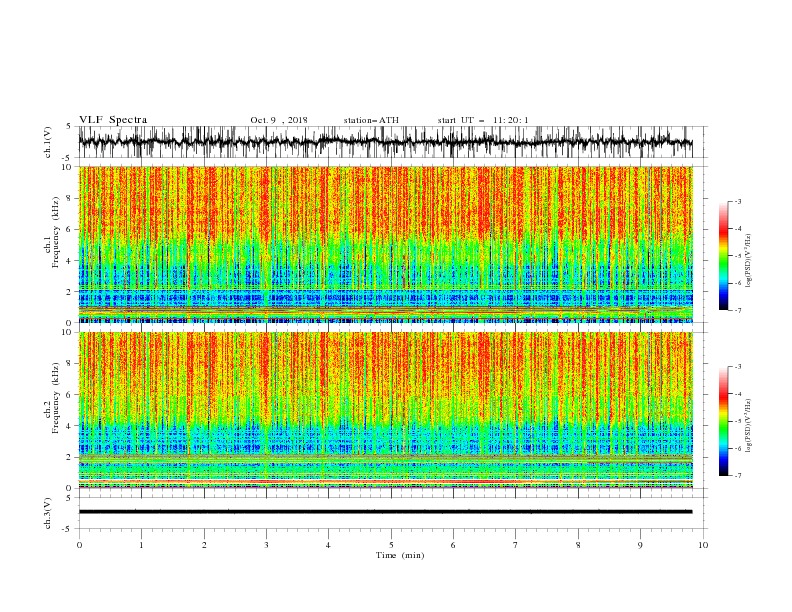Click the ch.1 frequency tick "8"
Image resolution: width=792 pixels, height=612 pixels.
click(70, 198)
